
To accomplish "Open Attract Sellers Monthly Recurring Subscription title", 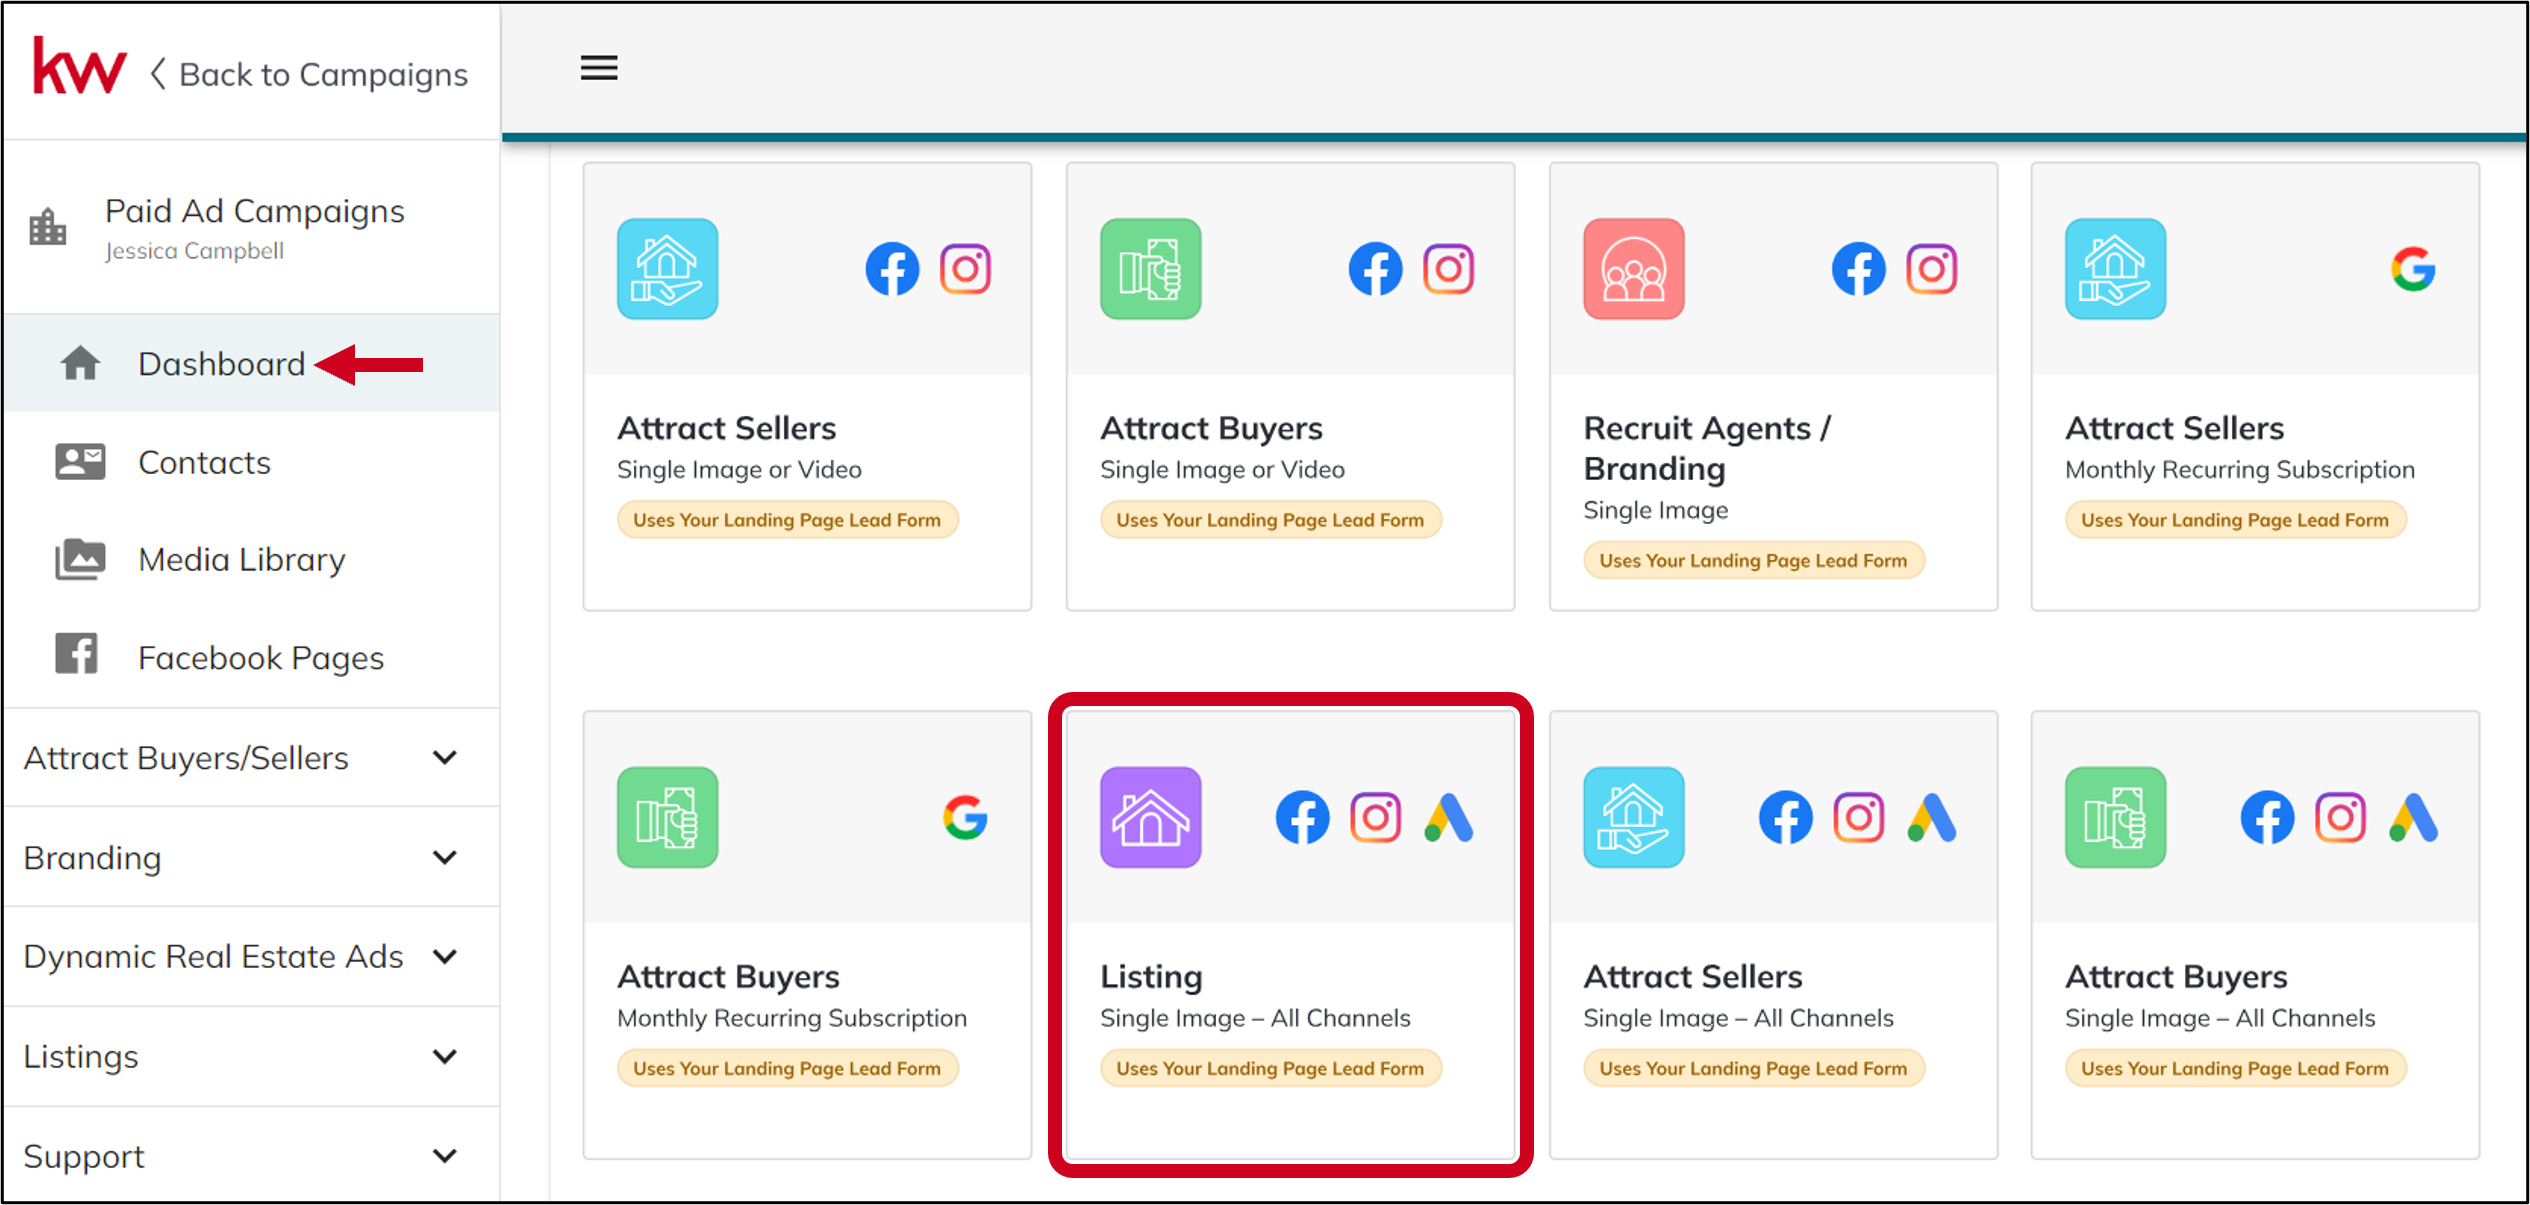I will 2175,428.
